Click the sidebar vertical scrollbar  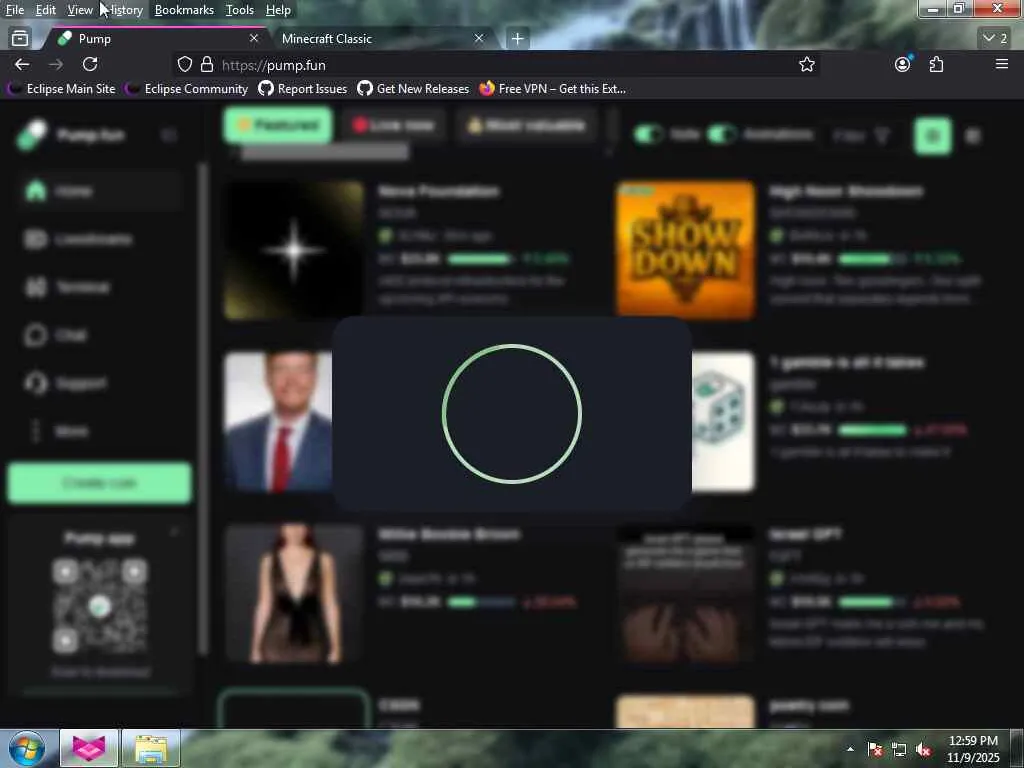(x=204, y=408)
